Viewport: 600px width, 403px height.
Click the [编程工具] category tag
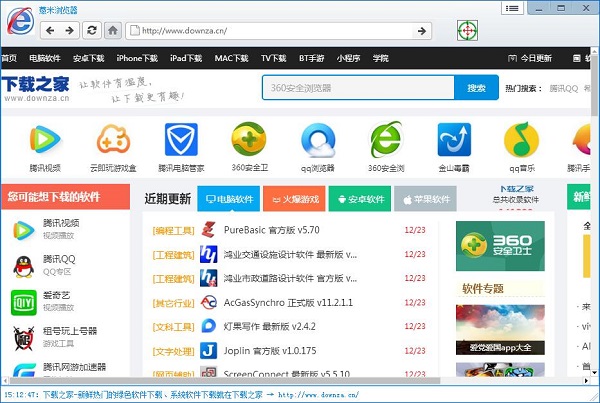pyautogui.click(x=173, y=230)
